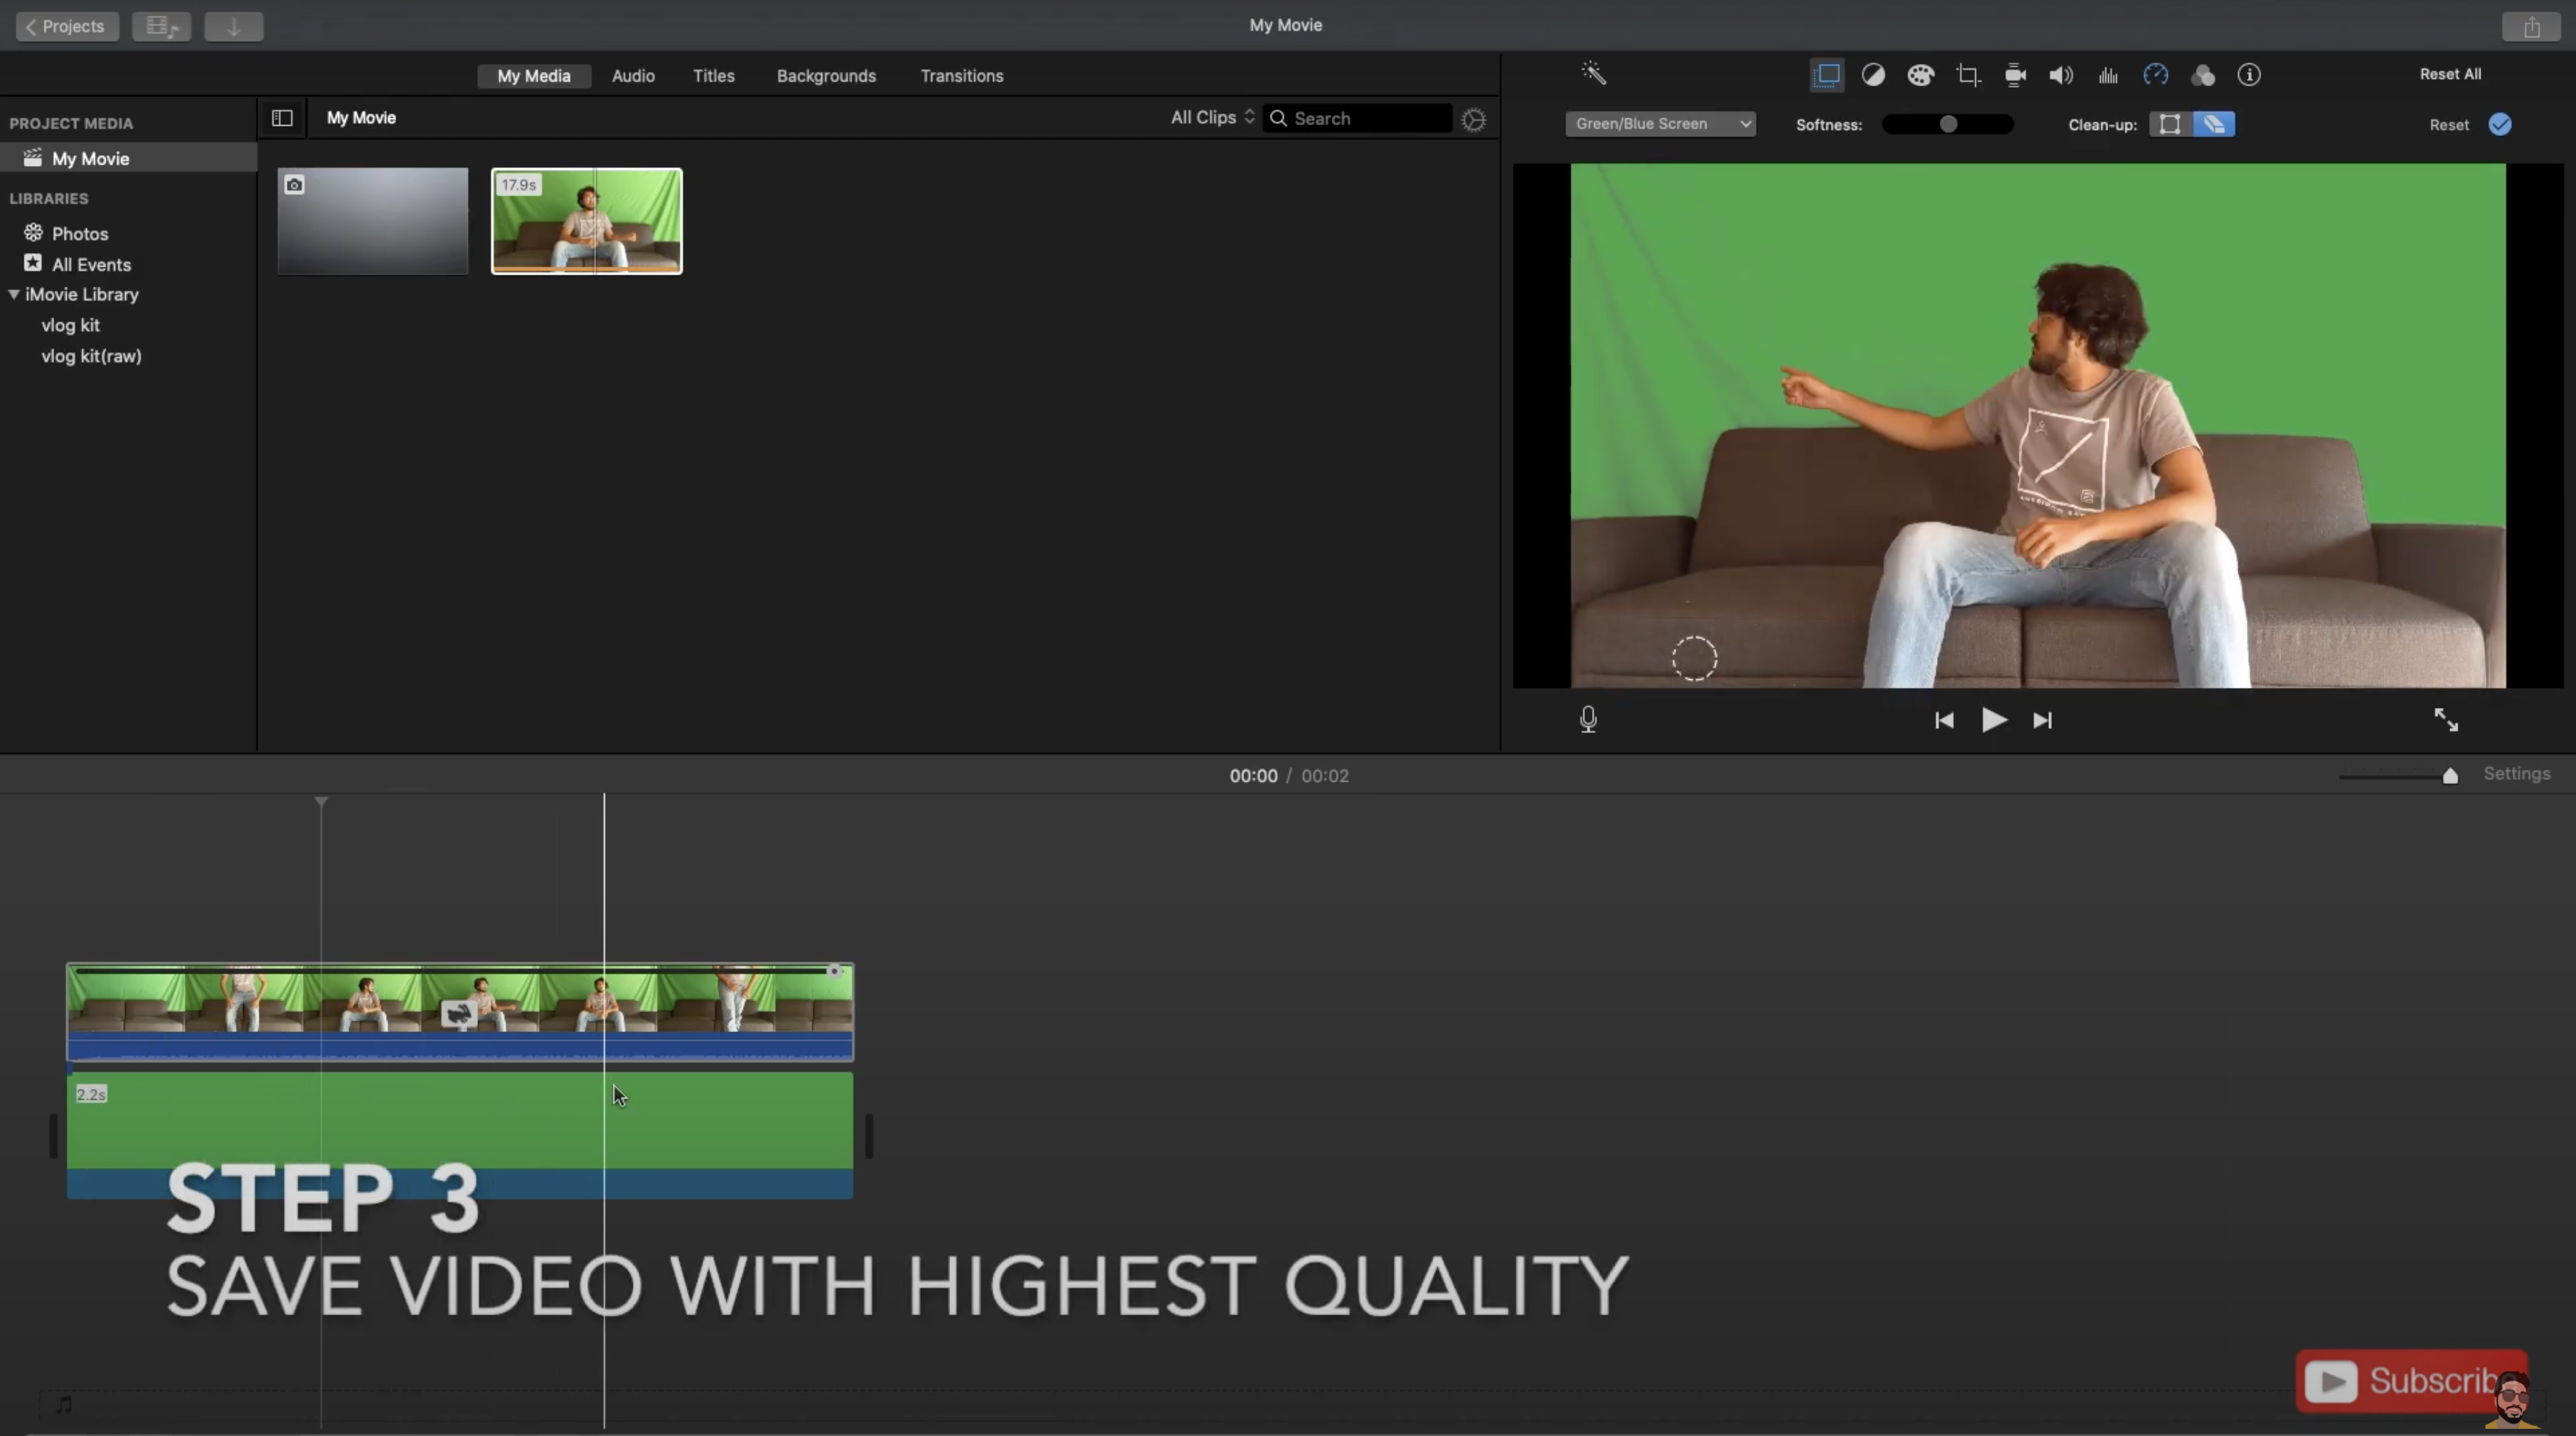2576x1436 pixels.
Task: Click the import media down-arrow button
Action: 233,26
